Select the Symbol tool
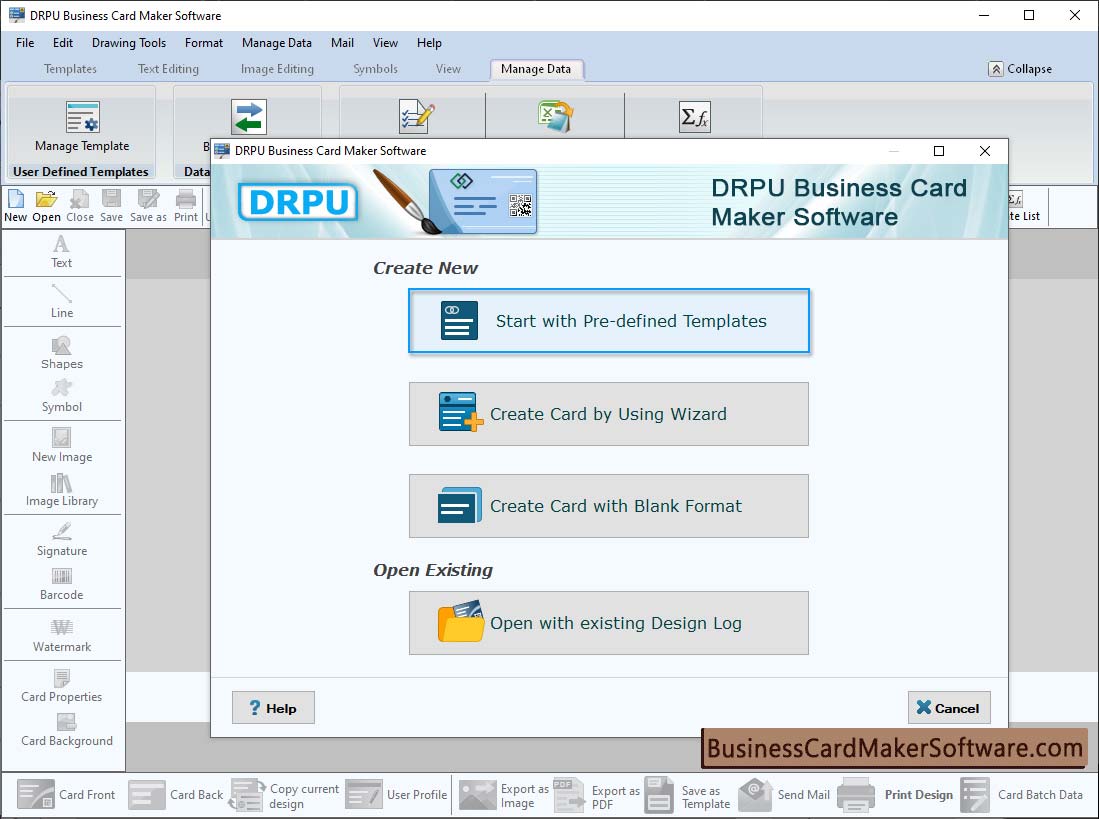The width and height of the screenshot is (1099, 819). click(x=62, y=396)
